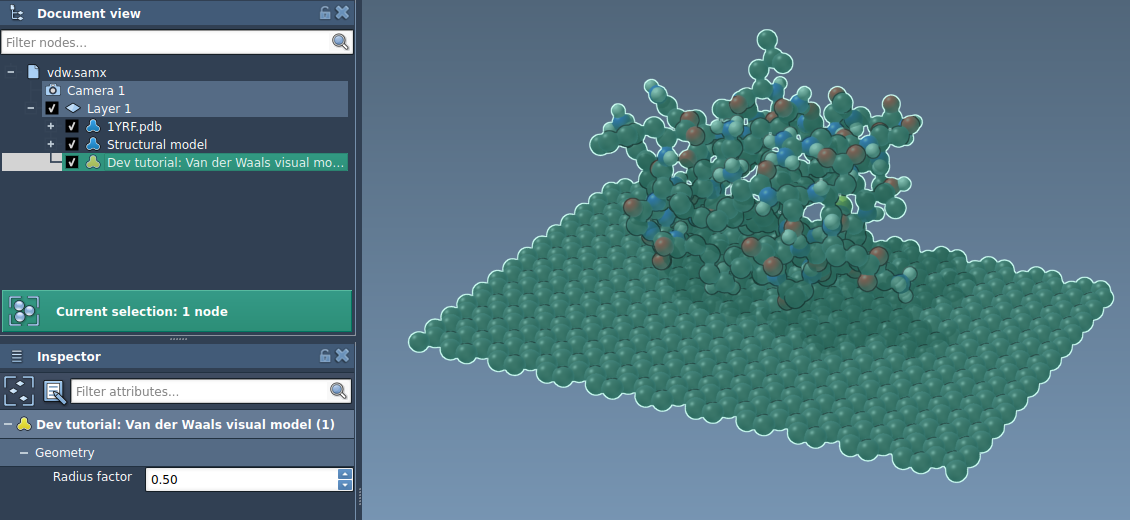
Task: Select the Camera 1 node
Action: [95, 90]
